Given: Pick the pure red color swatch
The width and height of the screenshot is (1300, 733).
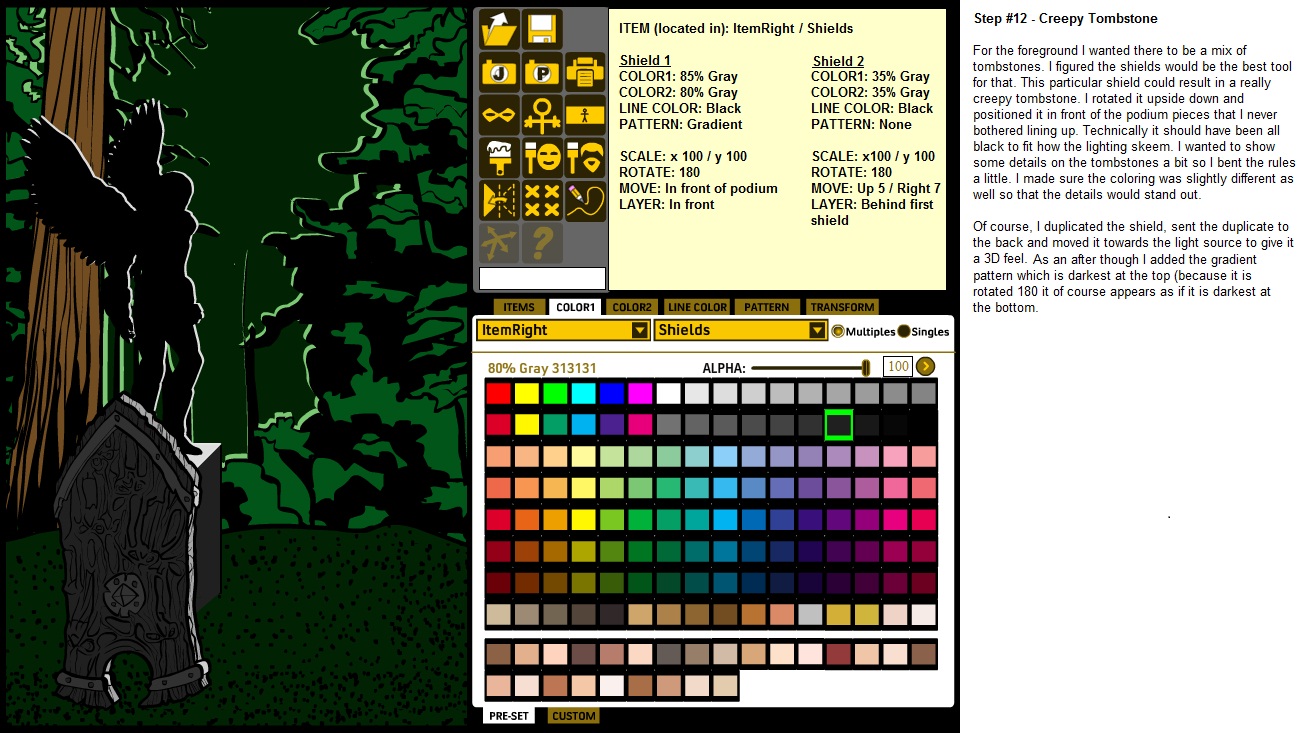Looking at the screenshot, I should coord(498,394).
